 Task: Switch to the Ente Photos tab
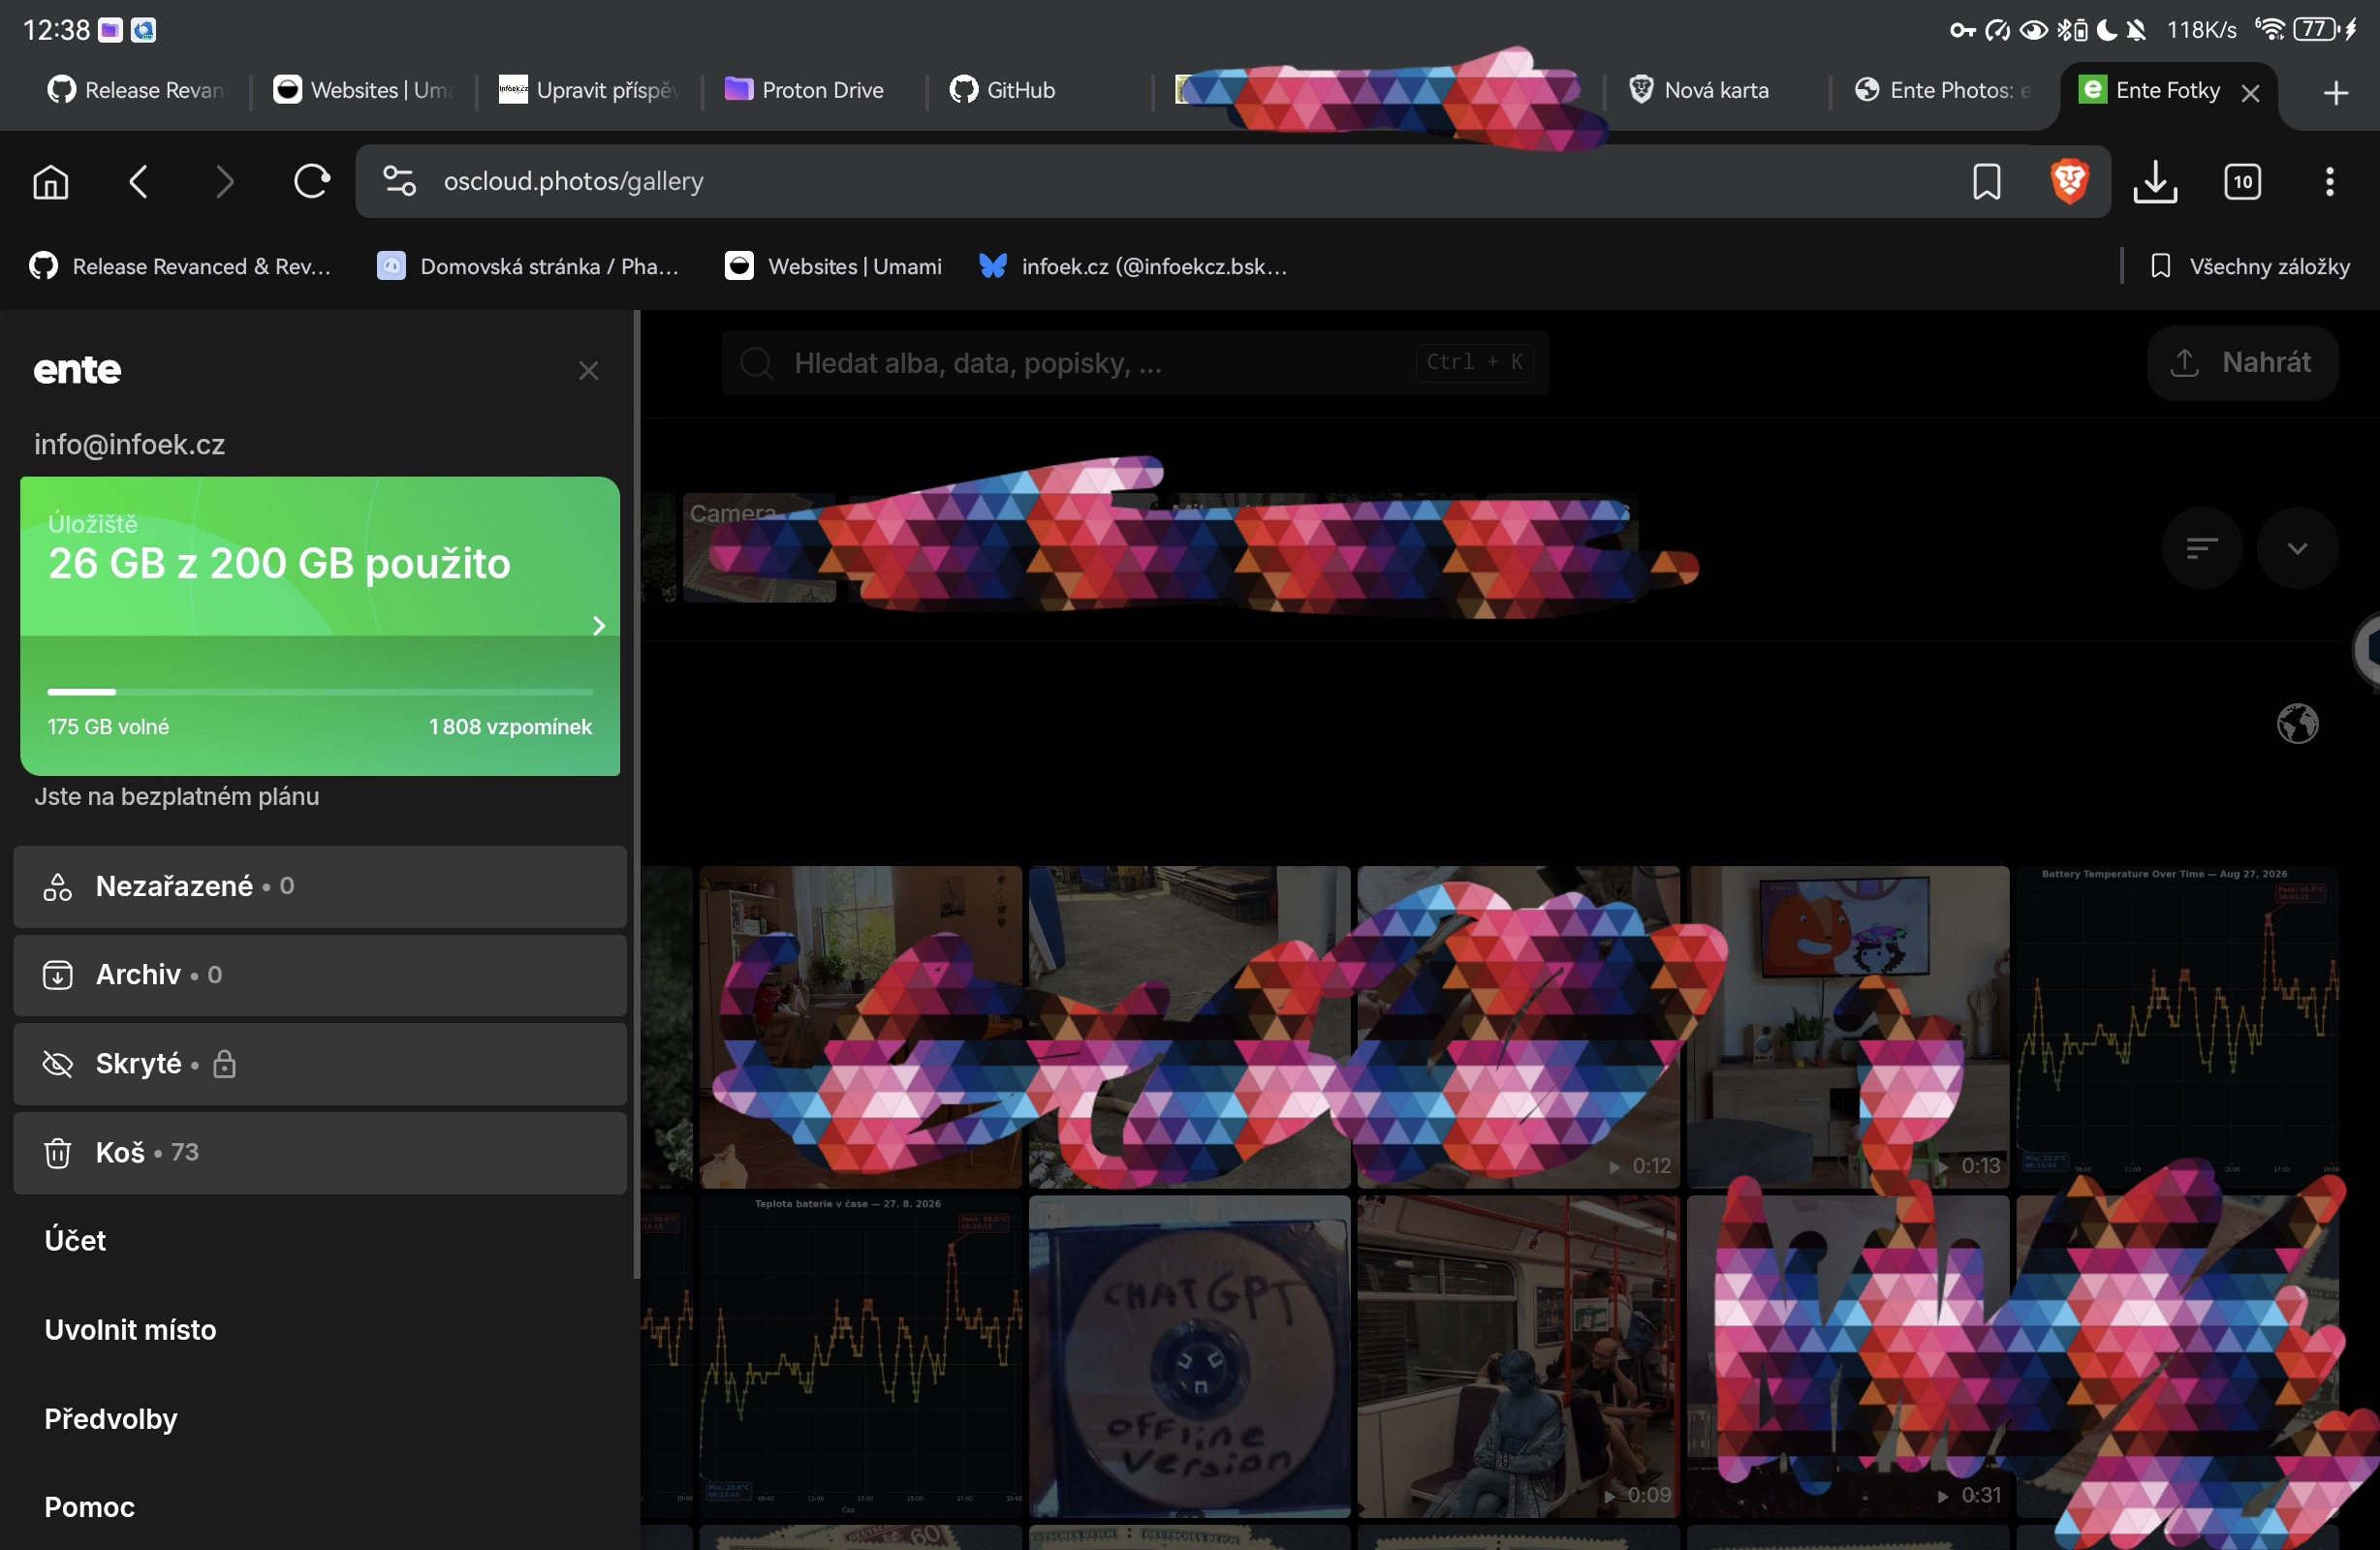[x=1942, y=90]
